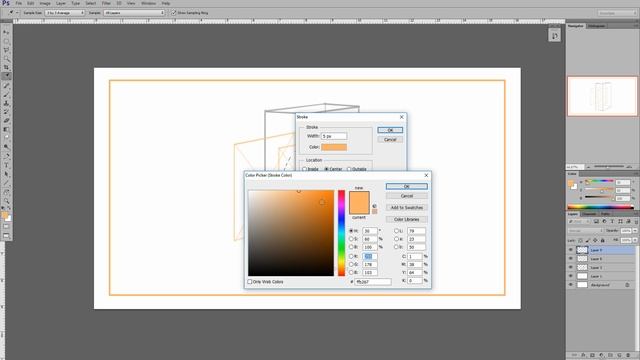Select the L lightness radio button
640x360 pixels.
pos(396,231)
